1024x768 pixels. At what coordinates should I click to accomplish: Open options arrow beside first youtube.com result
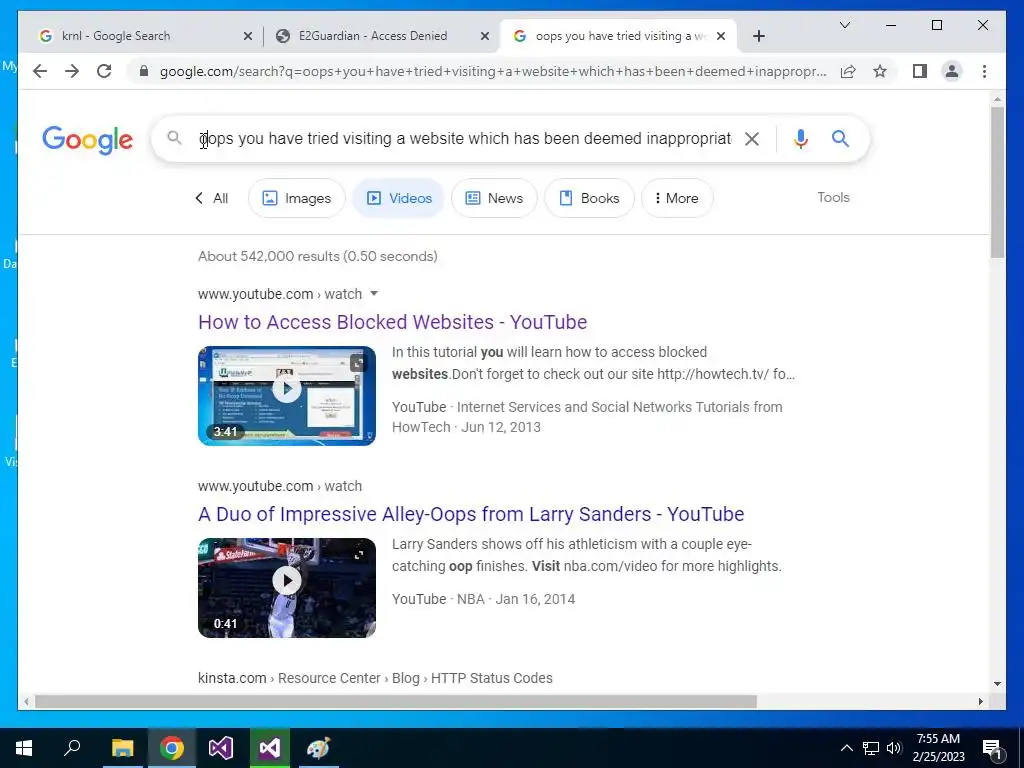374,294
